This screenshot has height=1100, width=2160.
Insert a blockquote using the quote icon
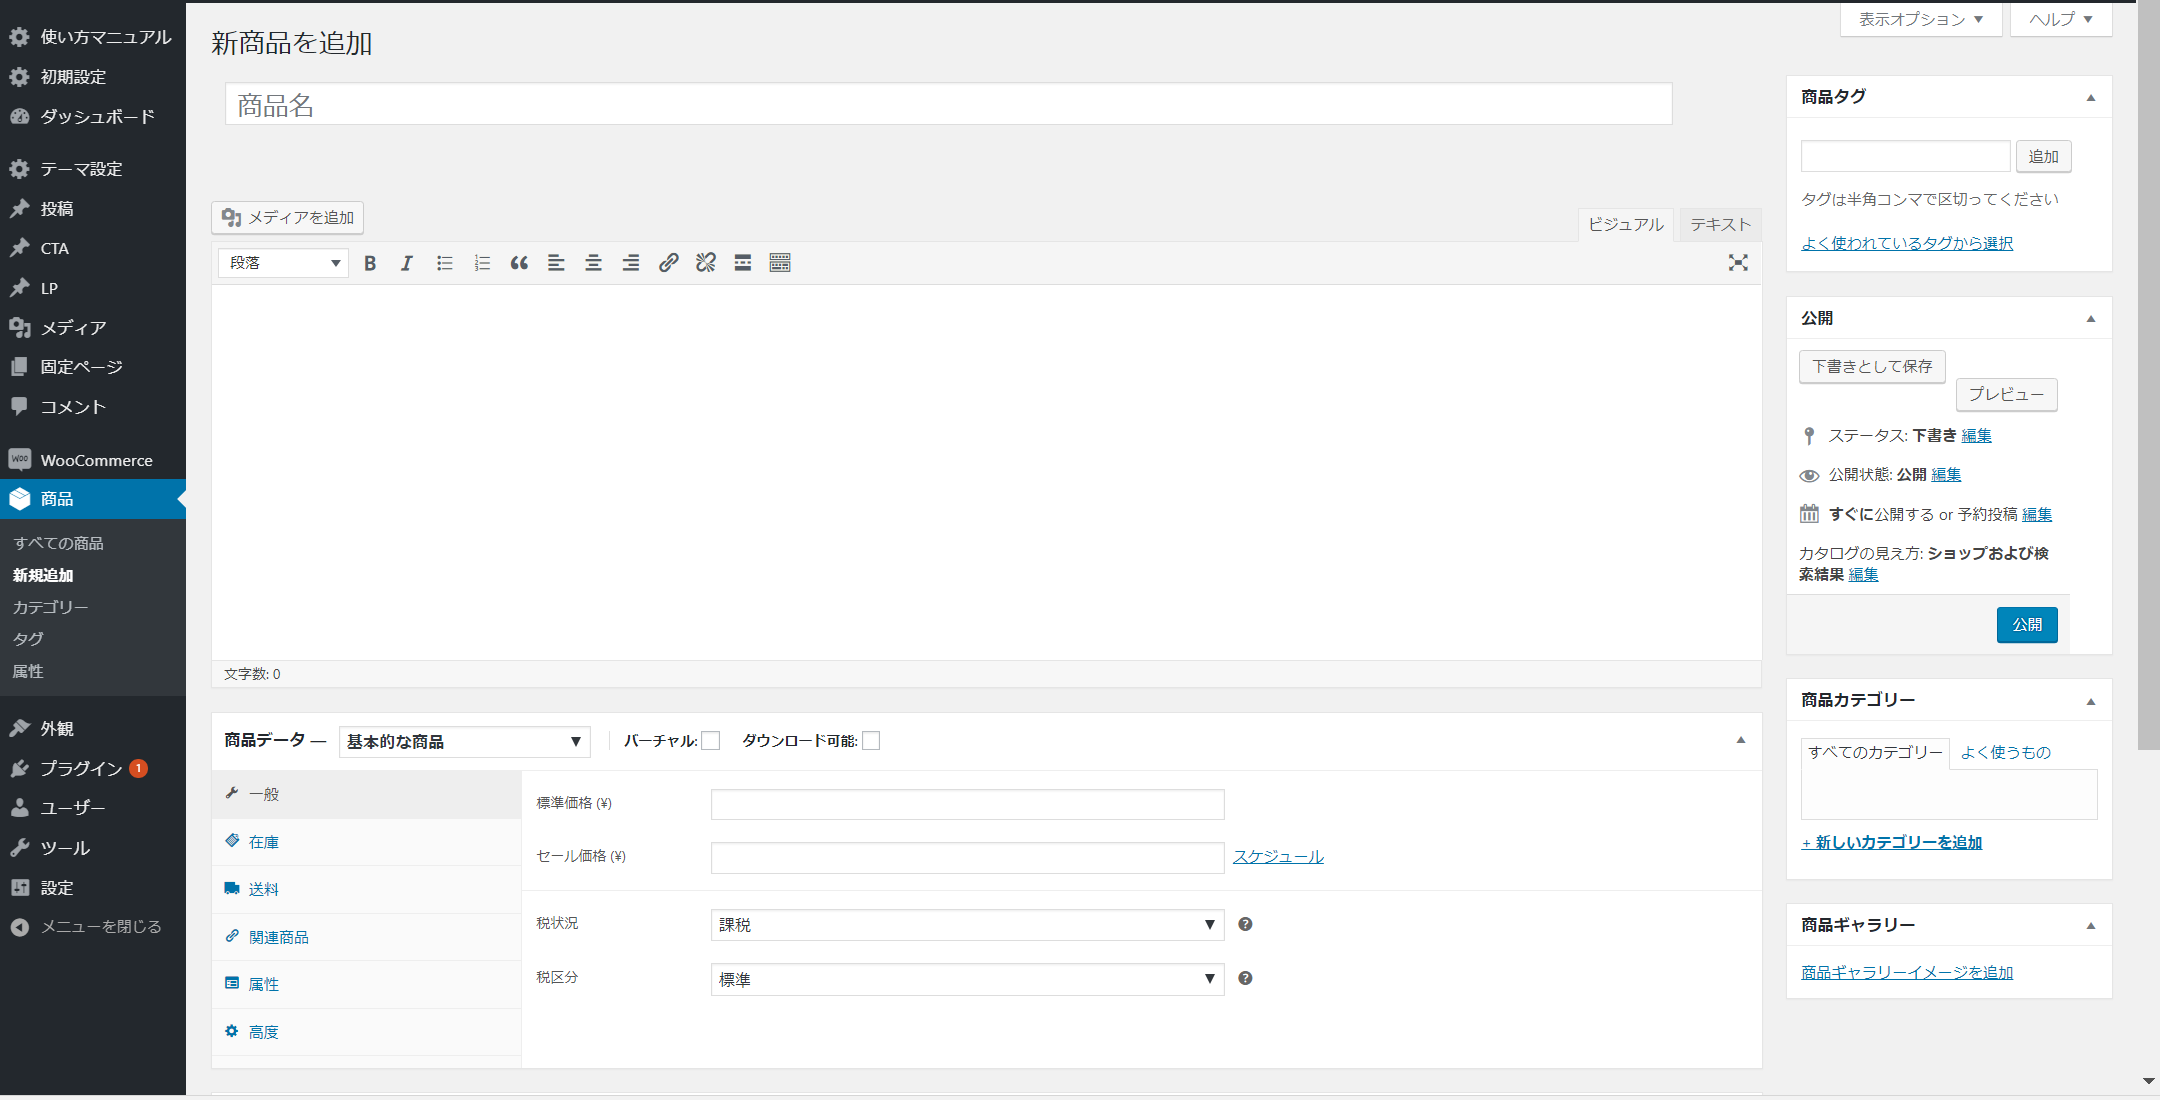[x=519, y=263]
